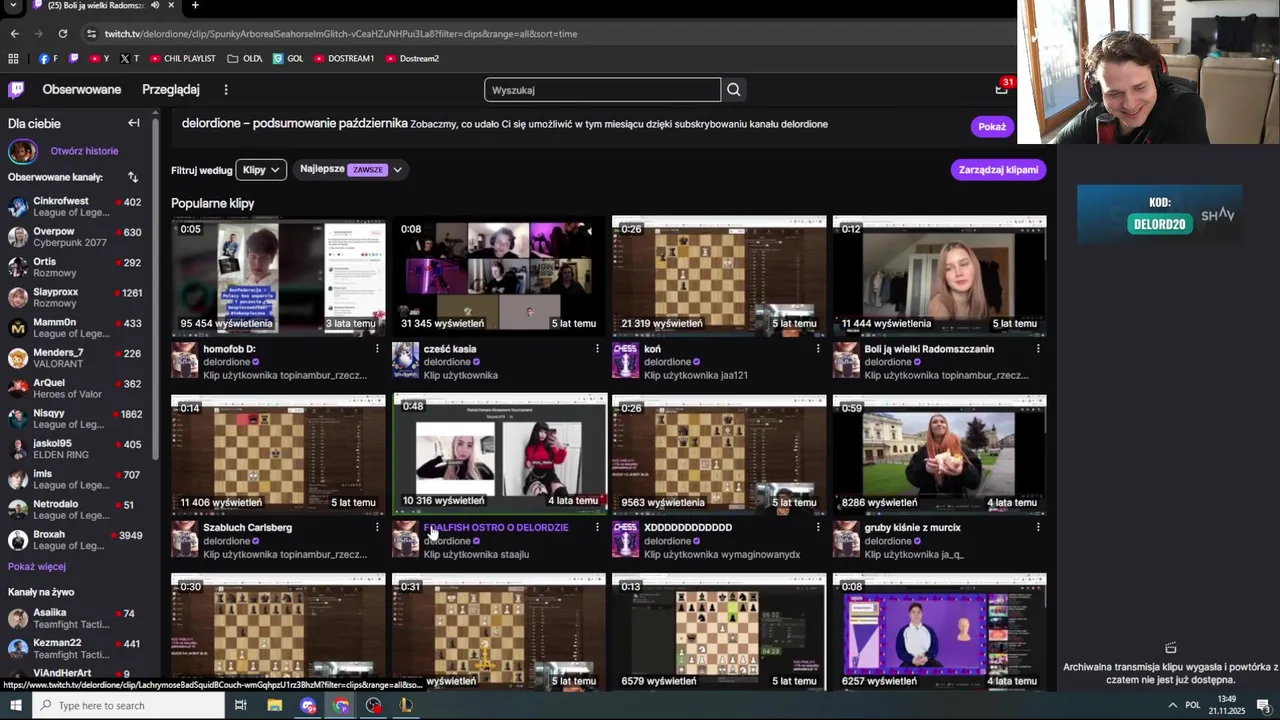1280x720 pixels.
Task: Open the notifications inbox with badge 31
Action: (1001, 89)
